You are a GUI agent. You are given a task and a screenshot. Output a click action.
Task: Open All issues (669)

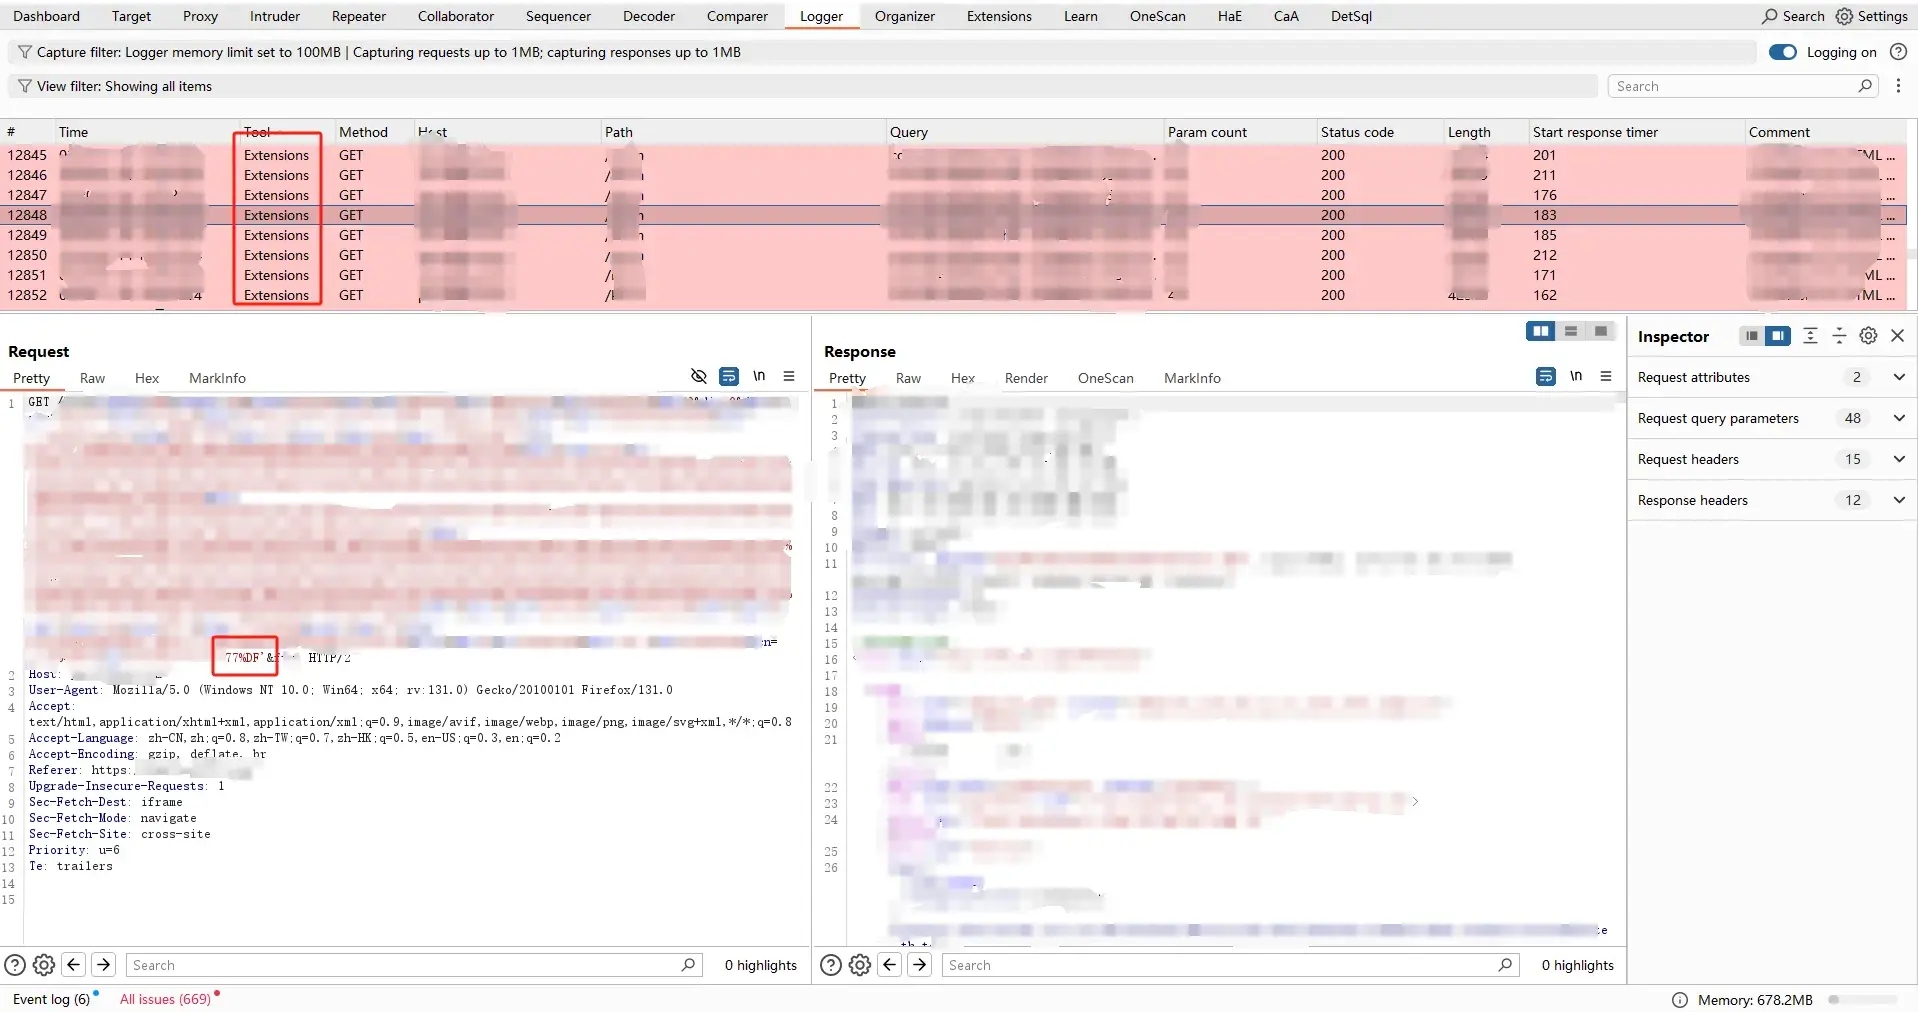coord(165,999)
